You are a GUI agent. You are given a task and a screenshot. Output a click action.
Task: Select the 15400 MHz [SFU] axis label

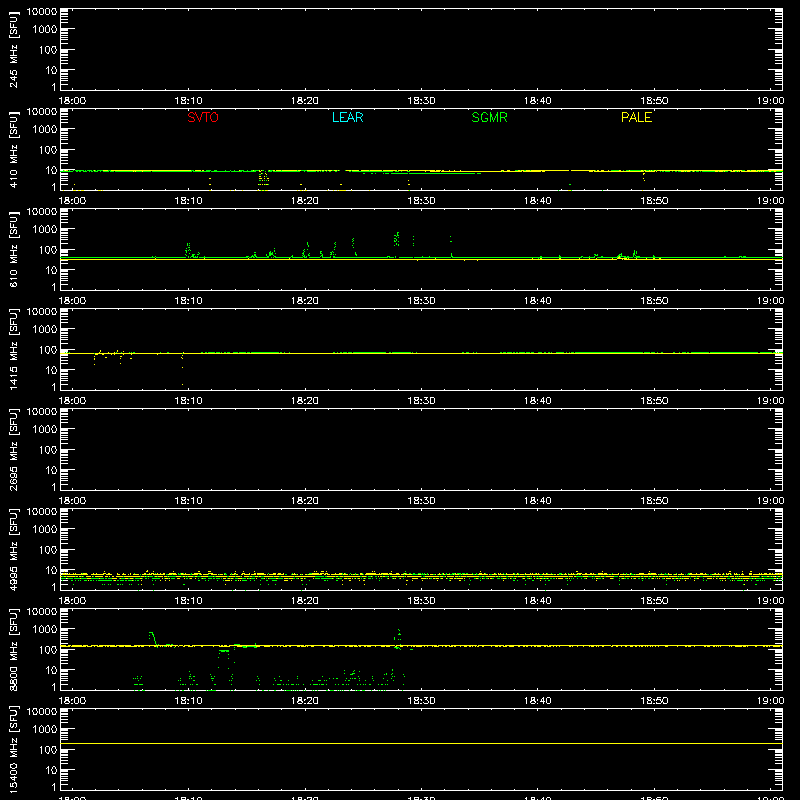tap(14, 749)
